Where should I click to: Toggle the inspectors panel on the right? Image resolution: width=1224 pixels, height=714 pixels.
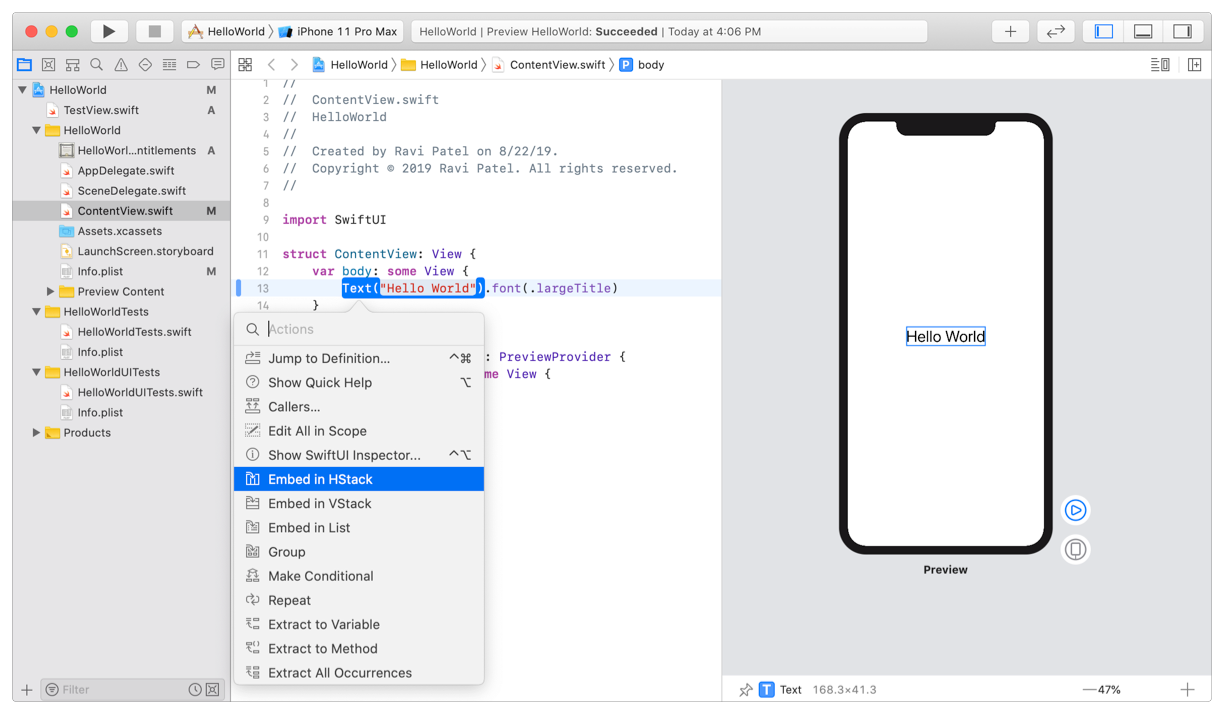pyautogui.click(x=1182, y=31)
